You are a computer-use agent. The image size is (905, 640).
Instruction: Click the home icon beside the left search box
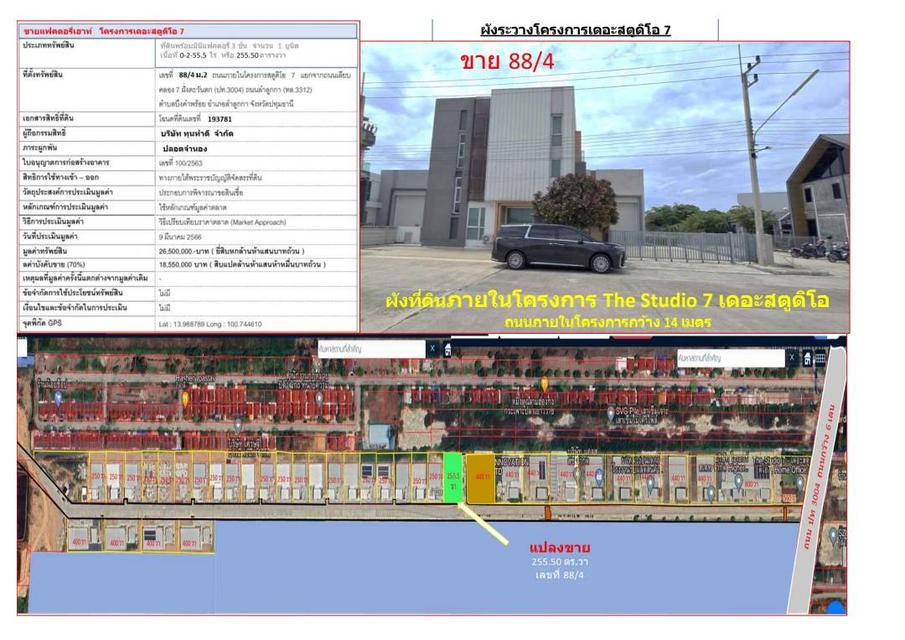(x=447, y=349)
